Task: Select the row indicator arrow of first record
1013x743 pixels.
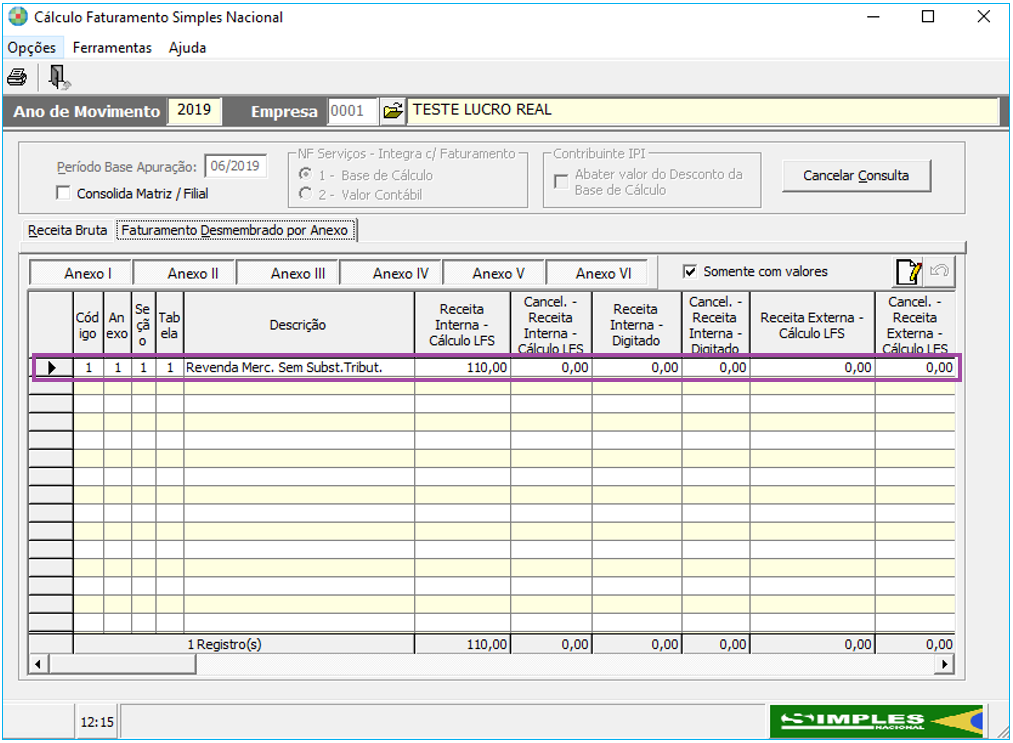Action: [x=51, y=368]
